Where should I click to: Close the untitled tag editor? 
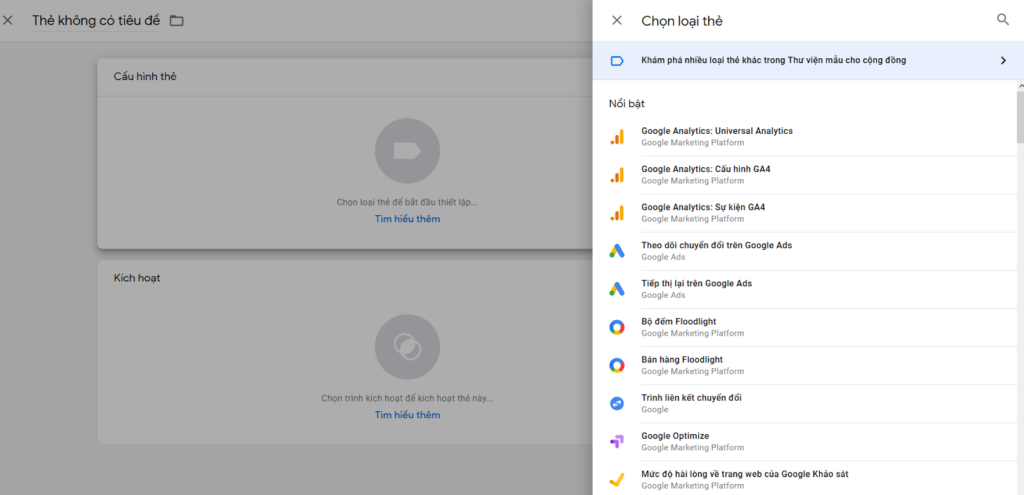click(8, 20)
